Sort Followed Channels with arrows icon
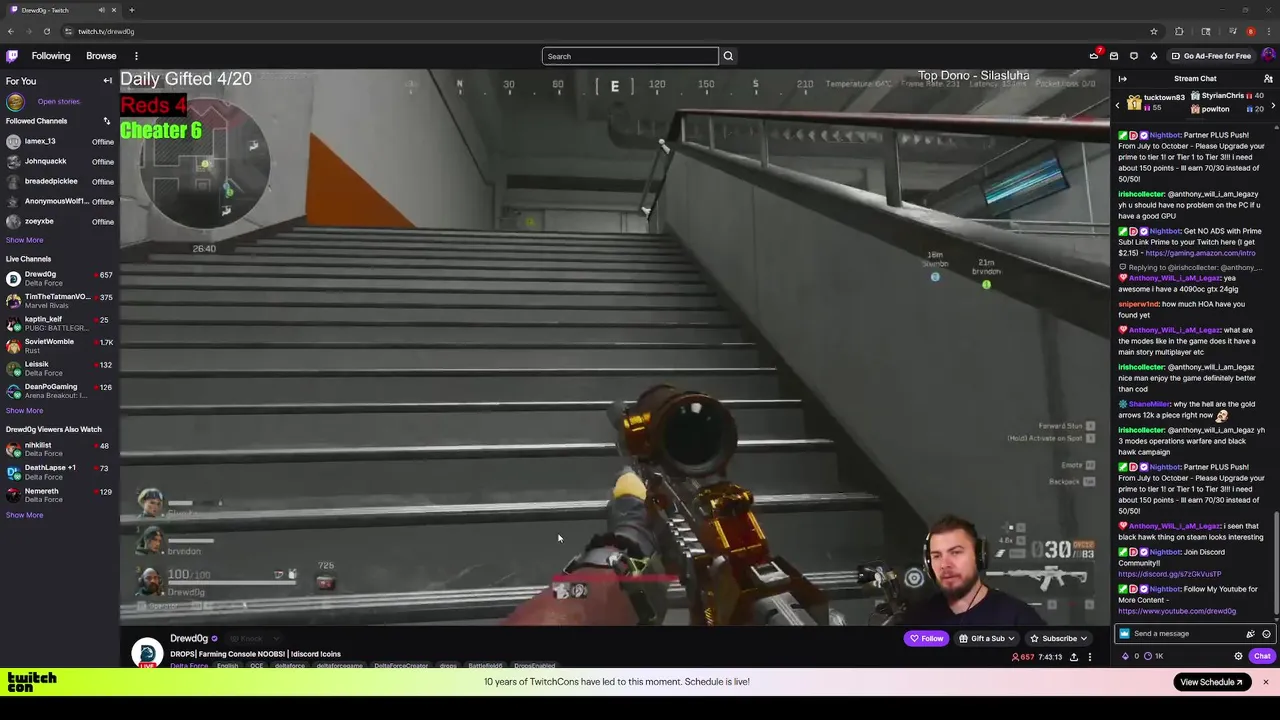This screenshot has height=720, width=1280. pyautogui.click(x=106, y=121)
